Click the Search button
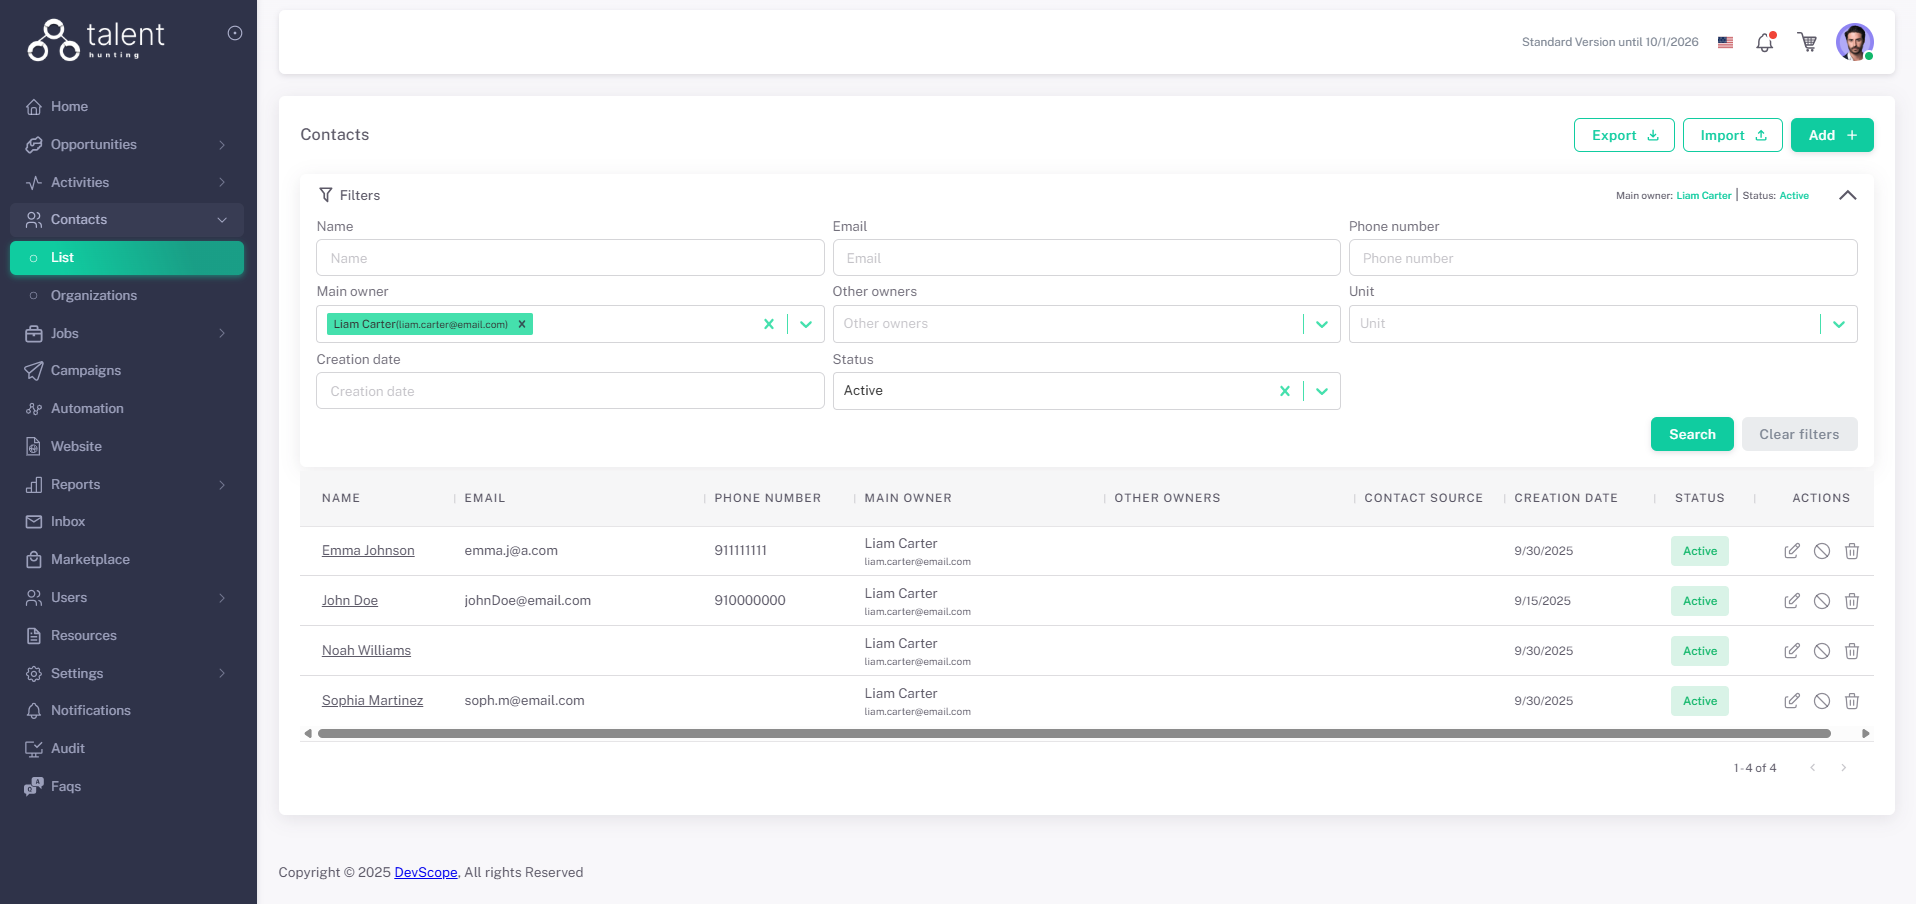Image resolution: width=1916 pixels, height=904 pixels. [x=1691, y=434]
